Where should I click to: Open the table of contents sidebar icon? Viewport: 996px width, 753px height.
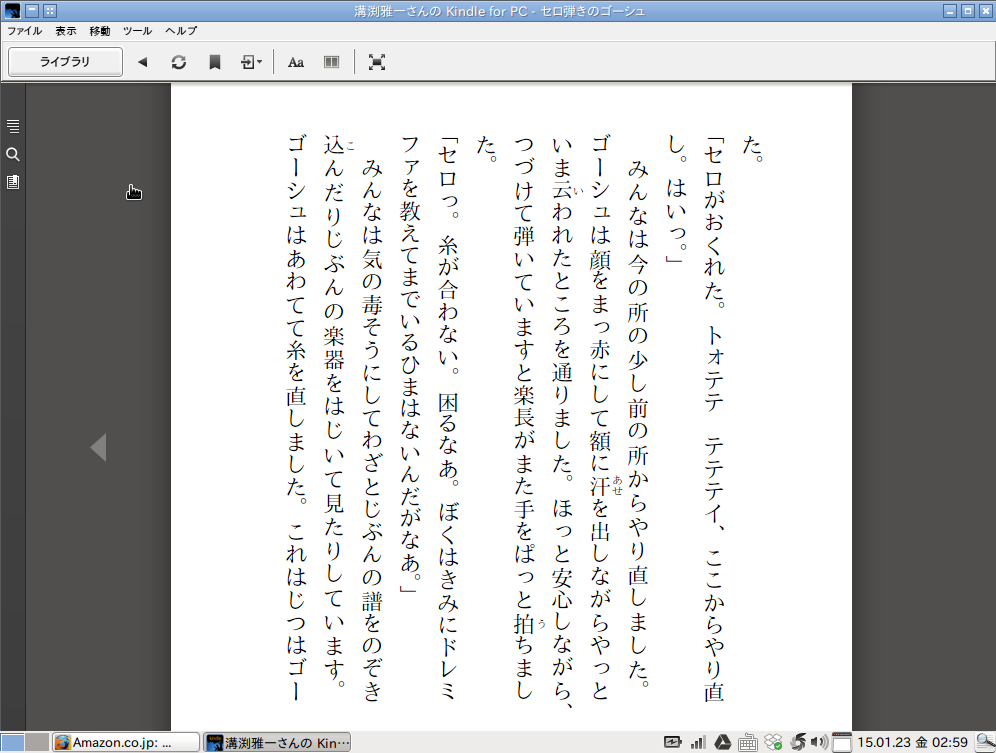13,126
